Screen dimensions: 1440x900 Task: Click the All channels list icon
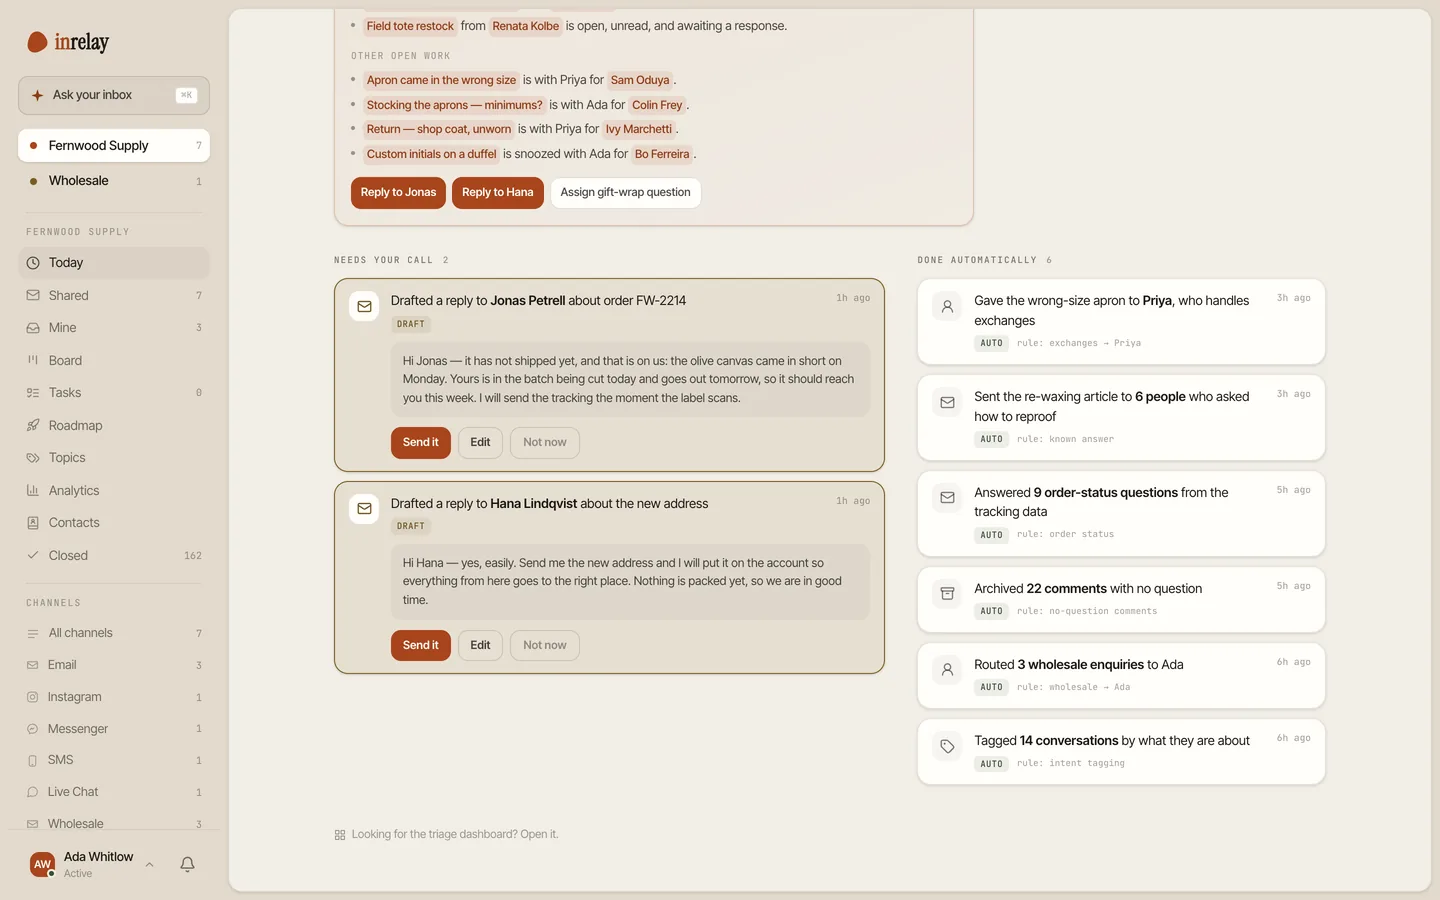click(x=33, y=633)
